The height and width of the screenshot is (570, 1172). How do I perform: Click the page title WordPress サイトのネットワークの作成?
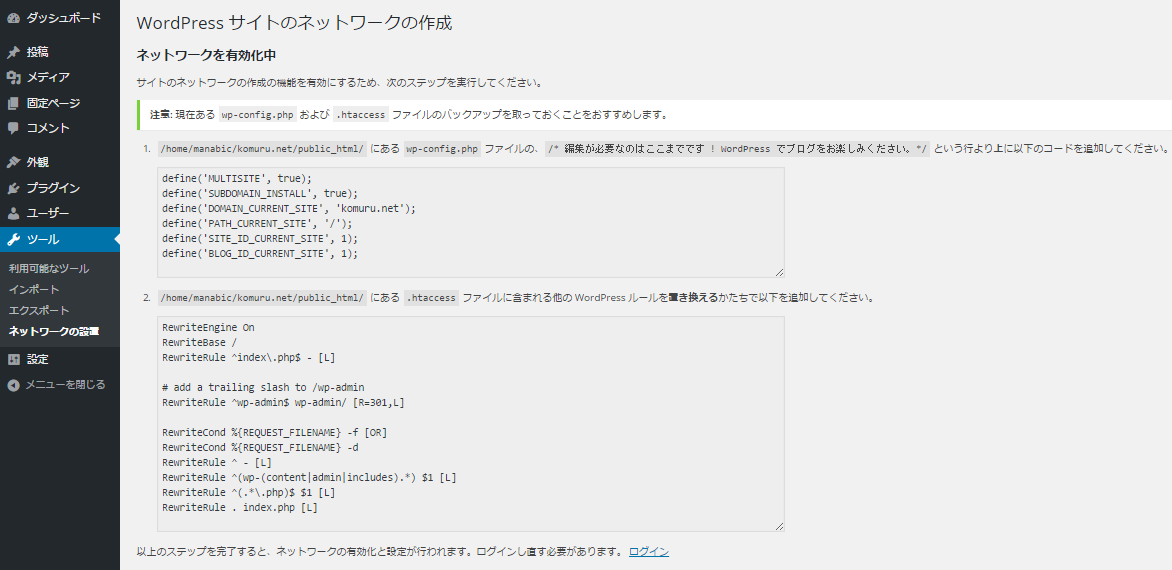[x=294, y=22]
